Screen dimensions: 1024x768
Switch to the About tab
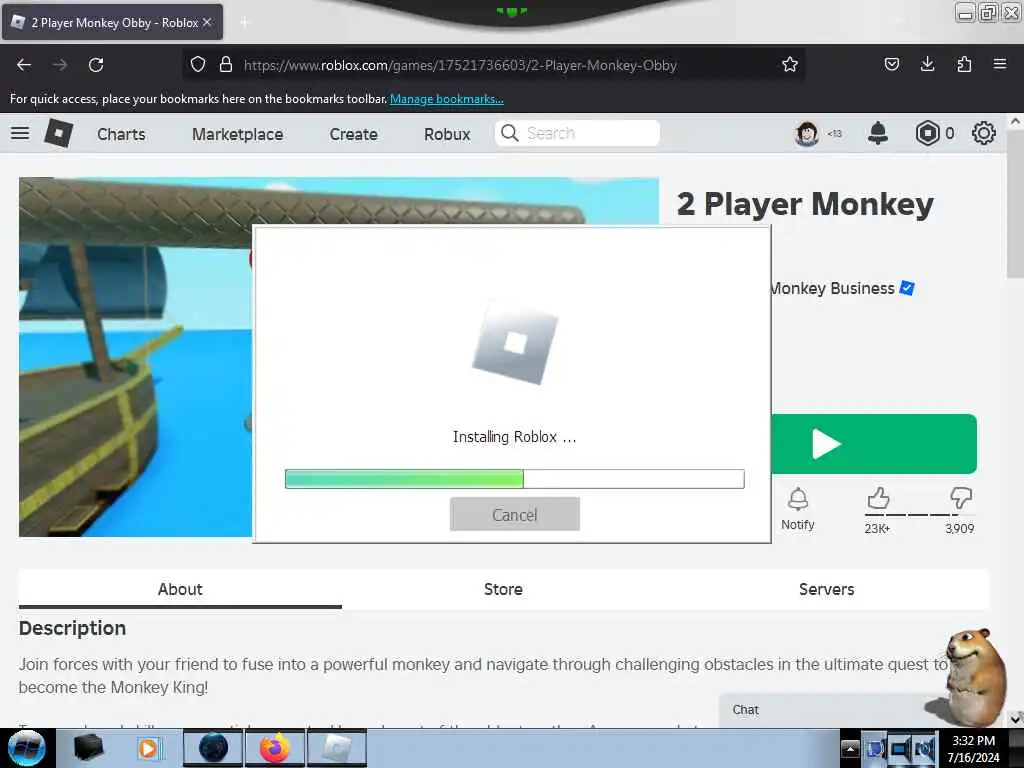(180, 589)
